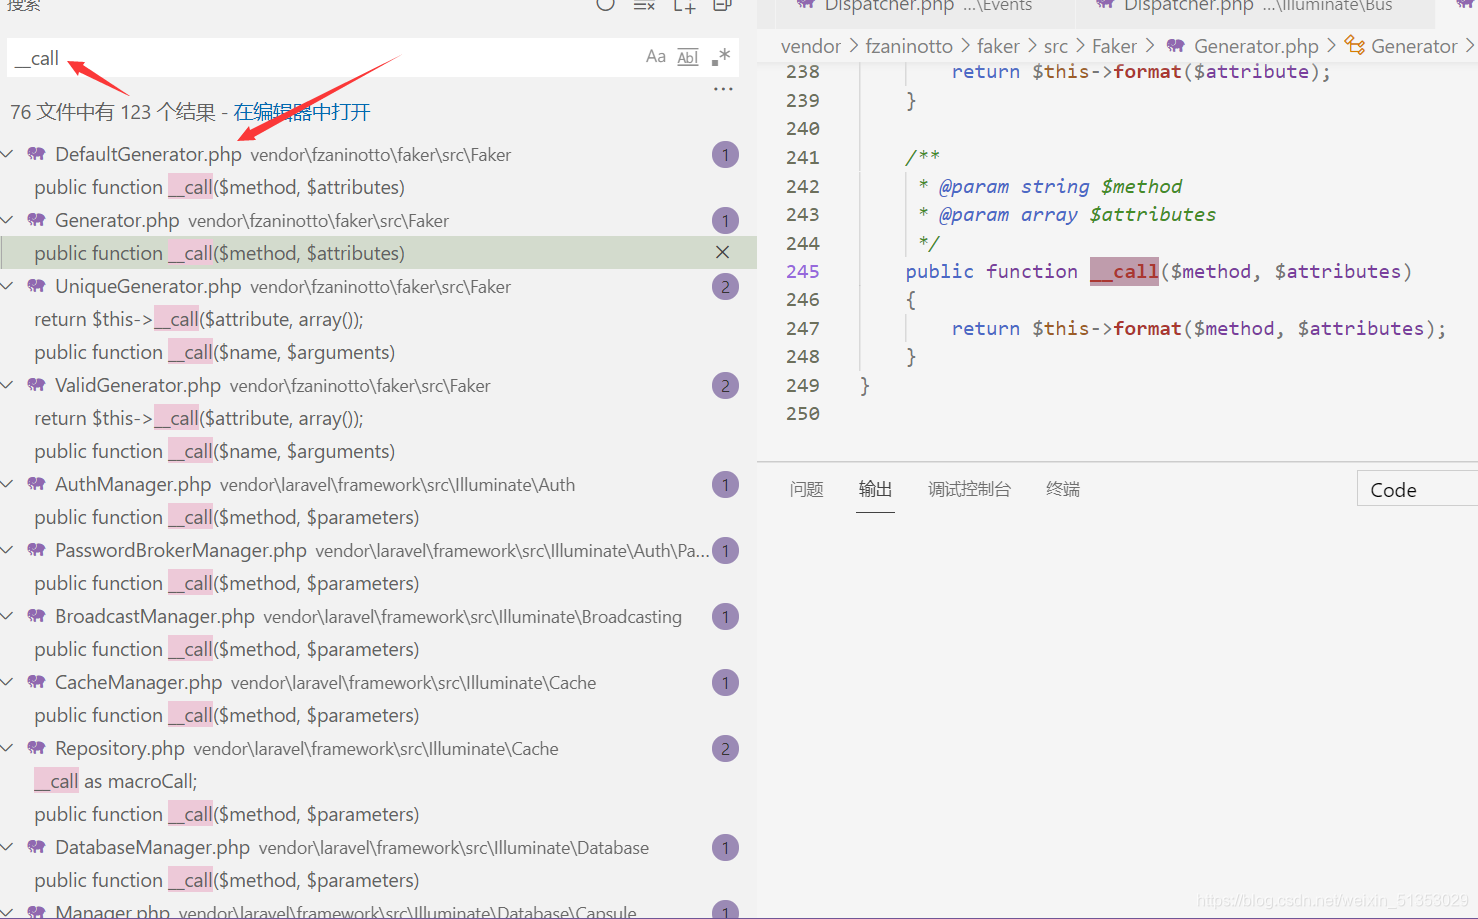The height and width of the screenshot is (919, 1478).
Task: Click 'vendor' in the breadcrumb bar
Action: tap(810, 46)
